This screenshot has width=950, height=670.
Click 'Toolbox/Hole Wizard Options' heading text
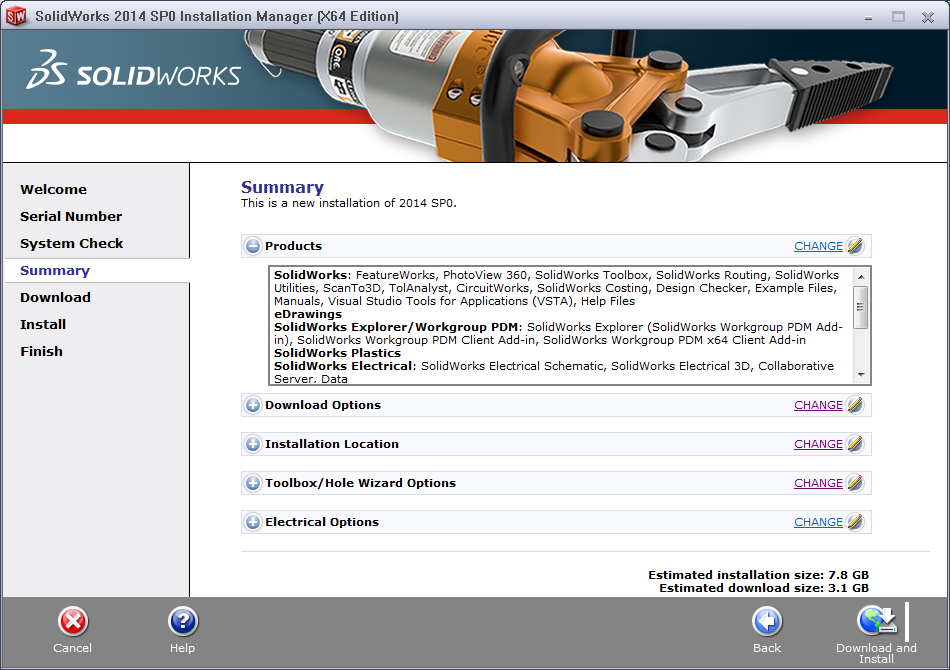click(360, 483)
